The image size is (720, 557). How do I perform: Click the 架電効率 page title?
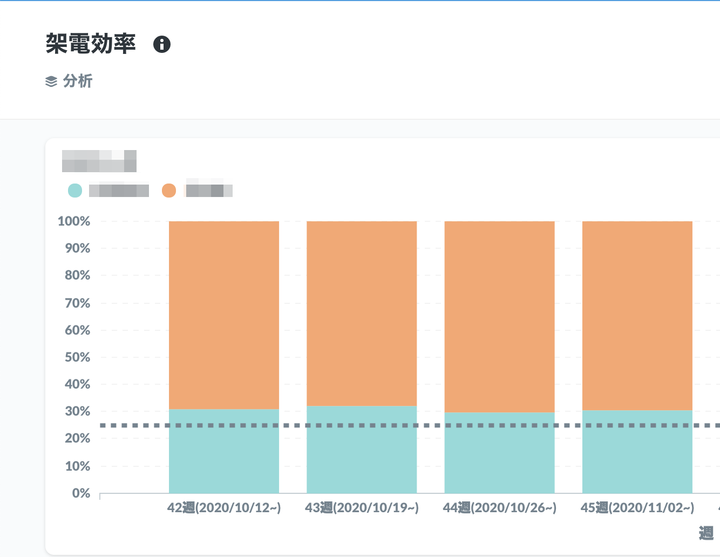click(x=91, y=44)
